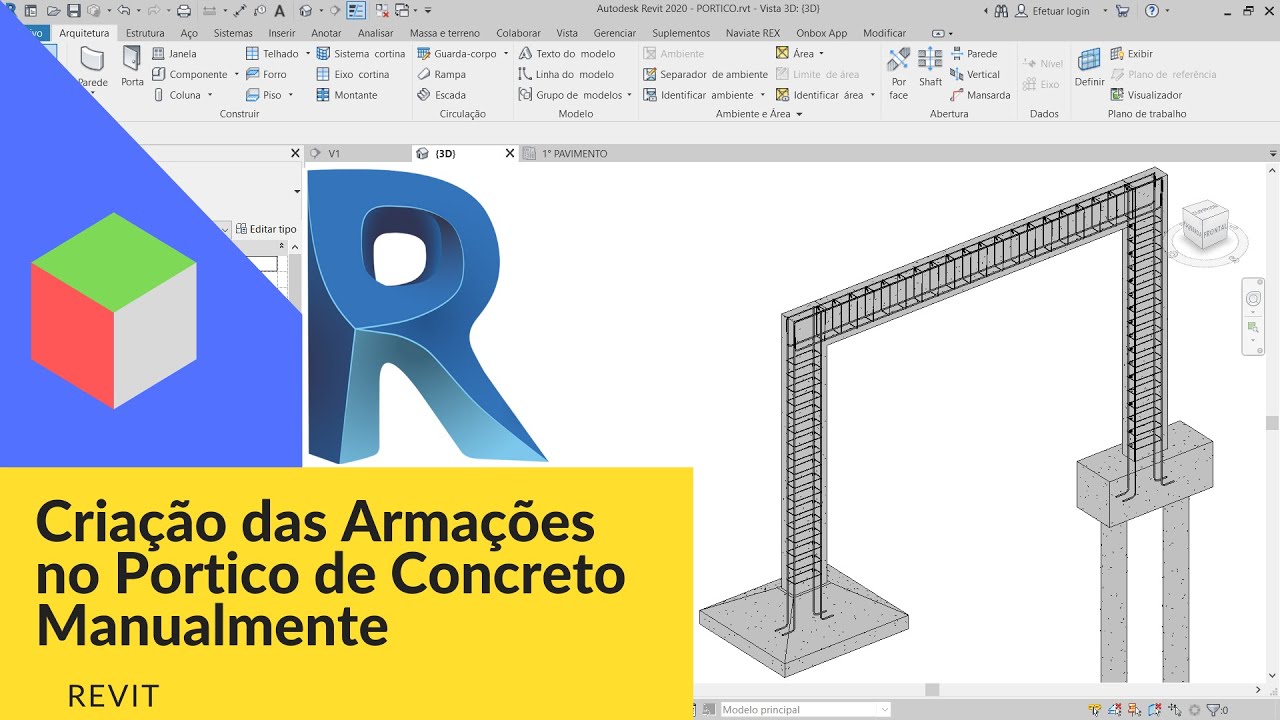Viewport: 1280px width, 720px height.
Task: Toggle select elements by face icon
Action: (1155, 710)
